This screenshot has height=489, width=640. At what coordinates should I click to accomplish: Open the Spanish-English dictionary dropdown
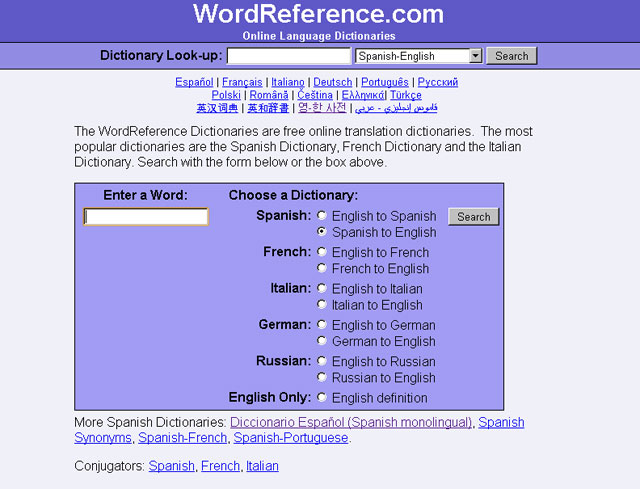click(x=419, y=56)
